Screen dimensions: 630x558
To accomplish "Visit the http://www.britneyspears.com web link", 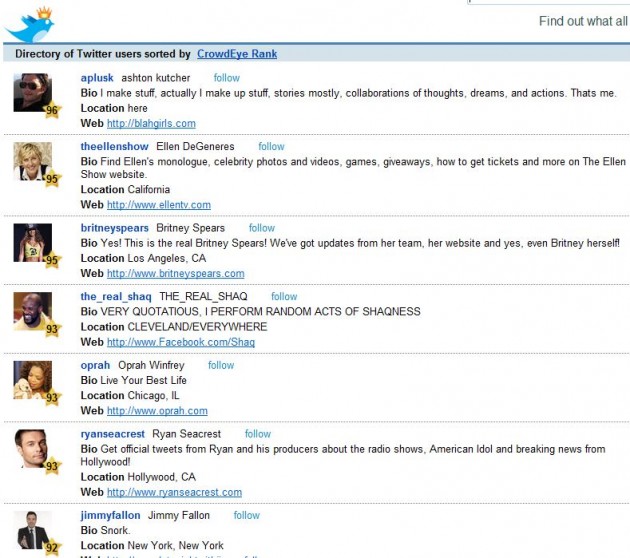I will pyautogui.click(x=176, y=274).
